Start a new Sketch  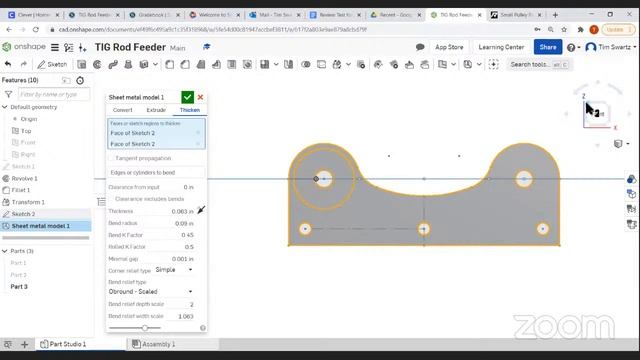[x=52, y=64]
